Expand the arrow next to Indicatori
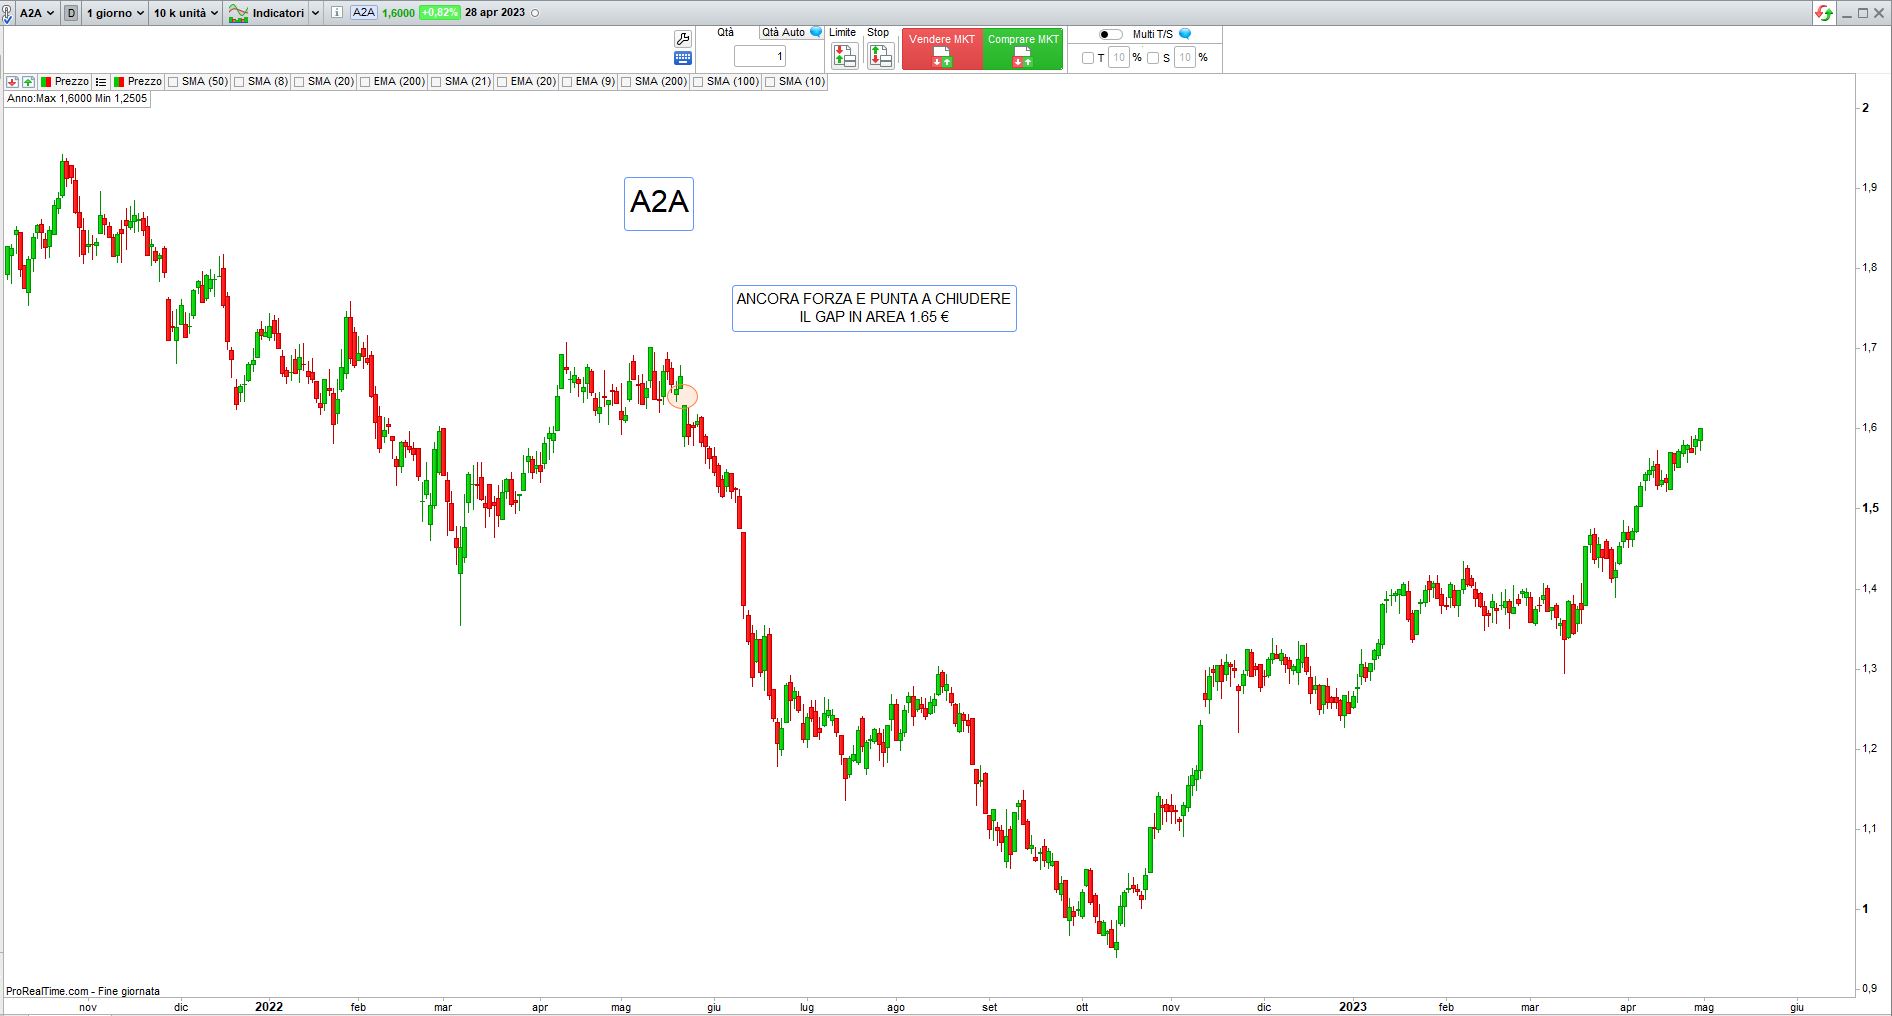Viewport: 1892px width, 1016px height. pyautogui.click(x=316, y=13)
